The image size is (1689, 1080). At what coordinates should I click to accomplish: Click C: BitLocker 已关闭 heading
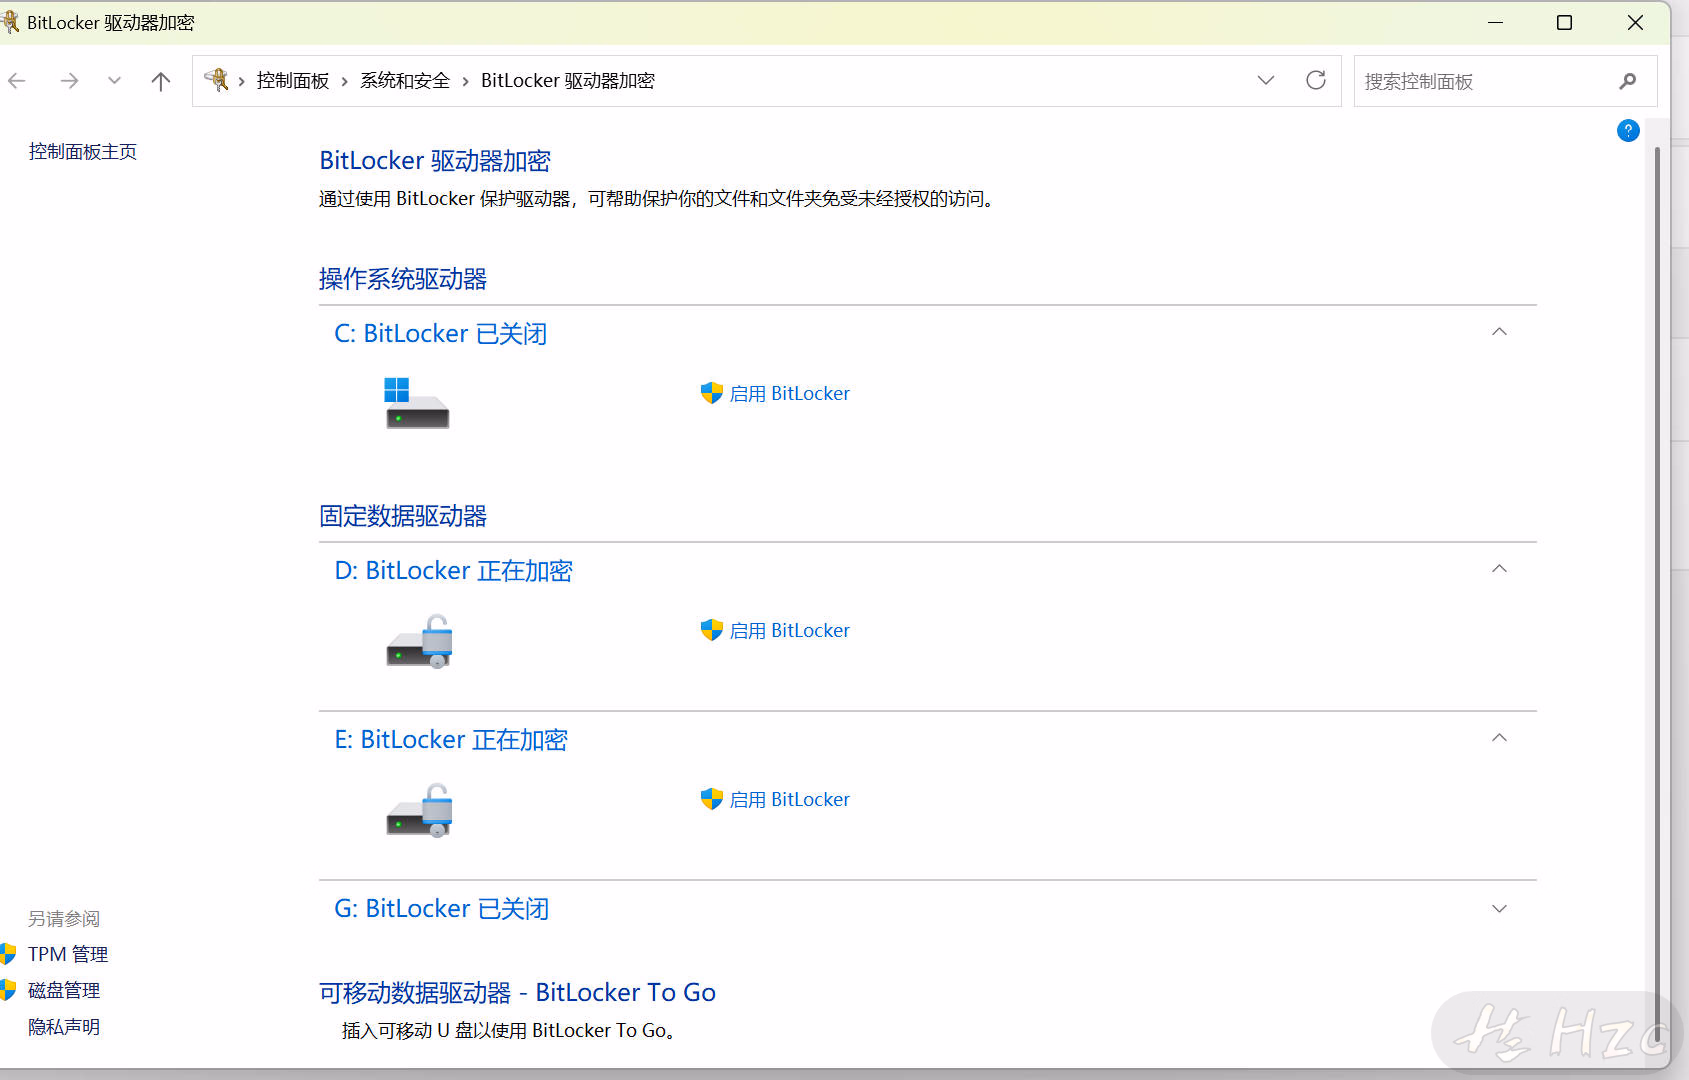click(440, 334)
